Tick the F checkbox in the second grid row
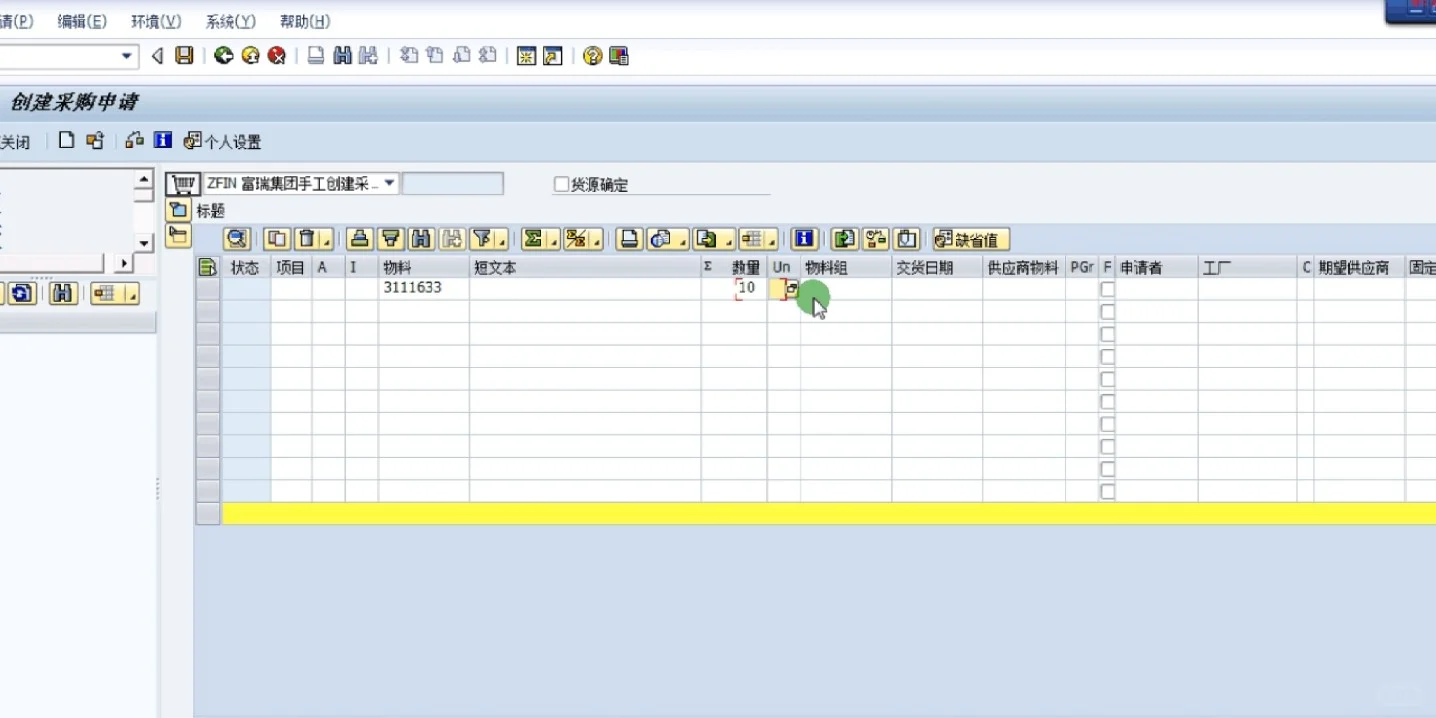1436x718 pixels. 1107,312
